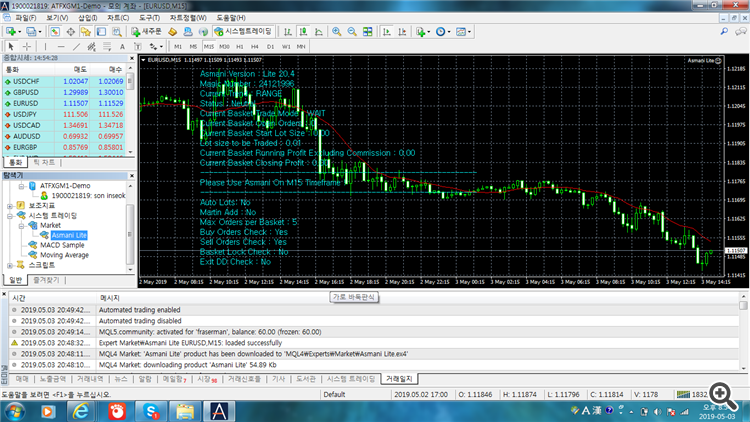Toggle the Data Window crosshair-target icon
This screenshot has width=750, height=422.
pyautogui.click(x=70, y=32)
